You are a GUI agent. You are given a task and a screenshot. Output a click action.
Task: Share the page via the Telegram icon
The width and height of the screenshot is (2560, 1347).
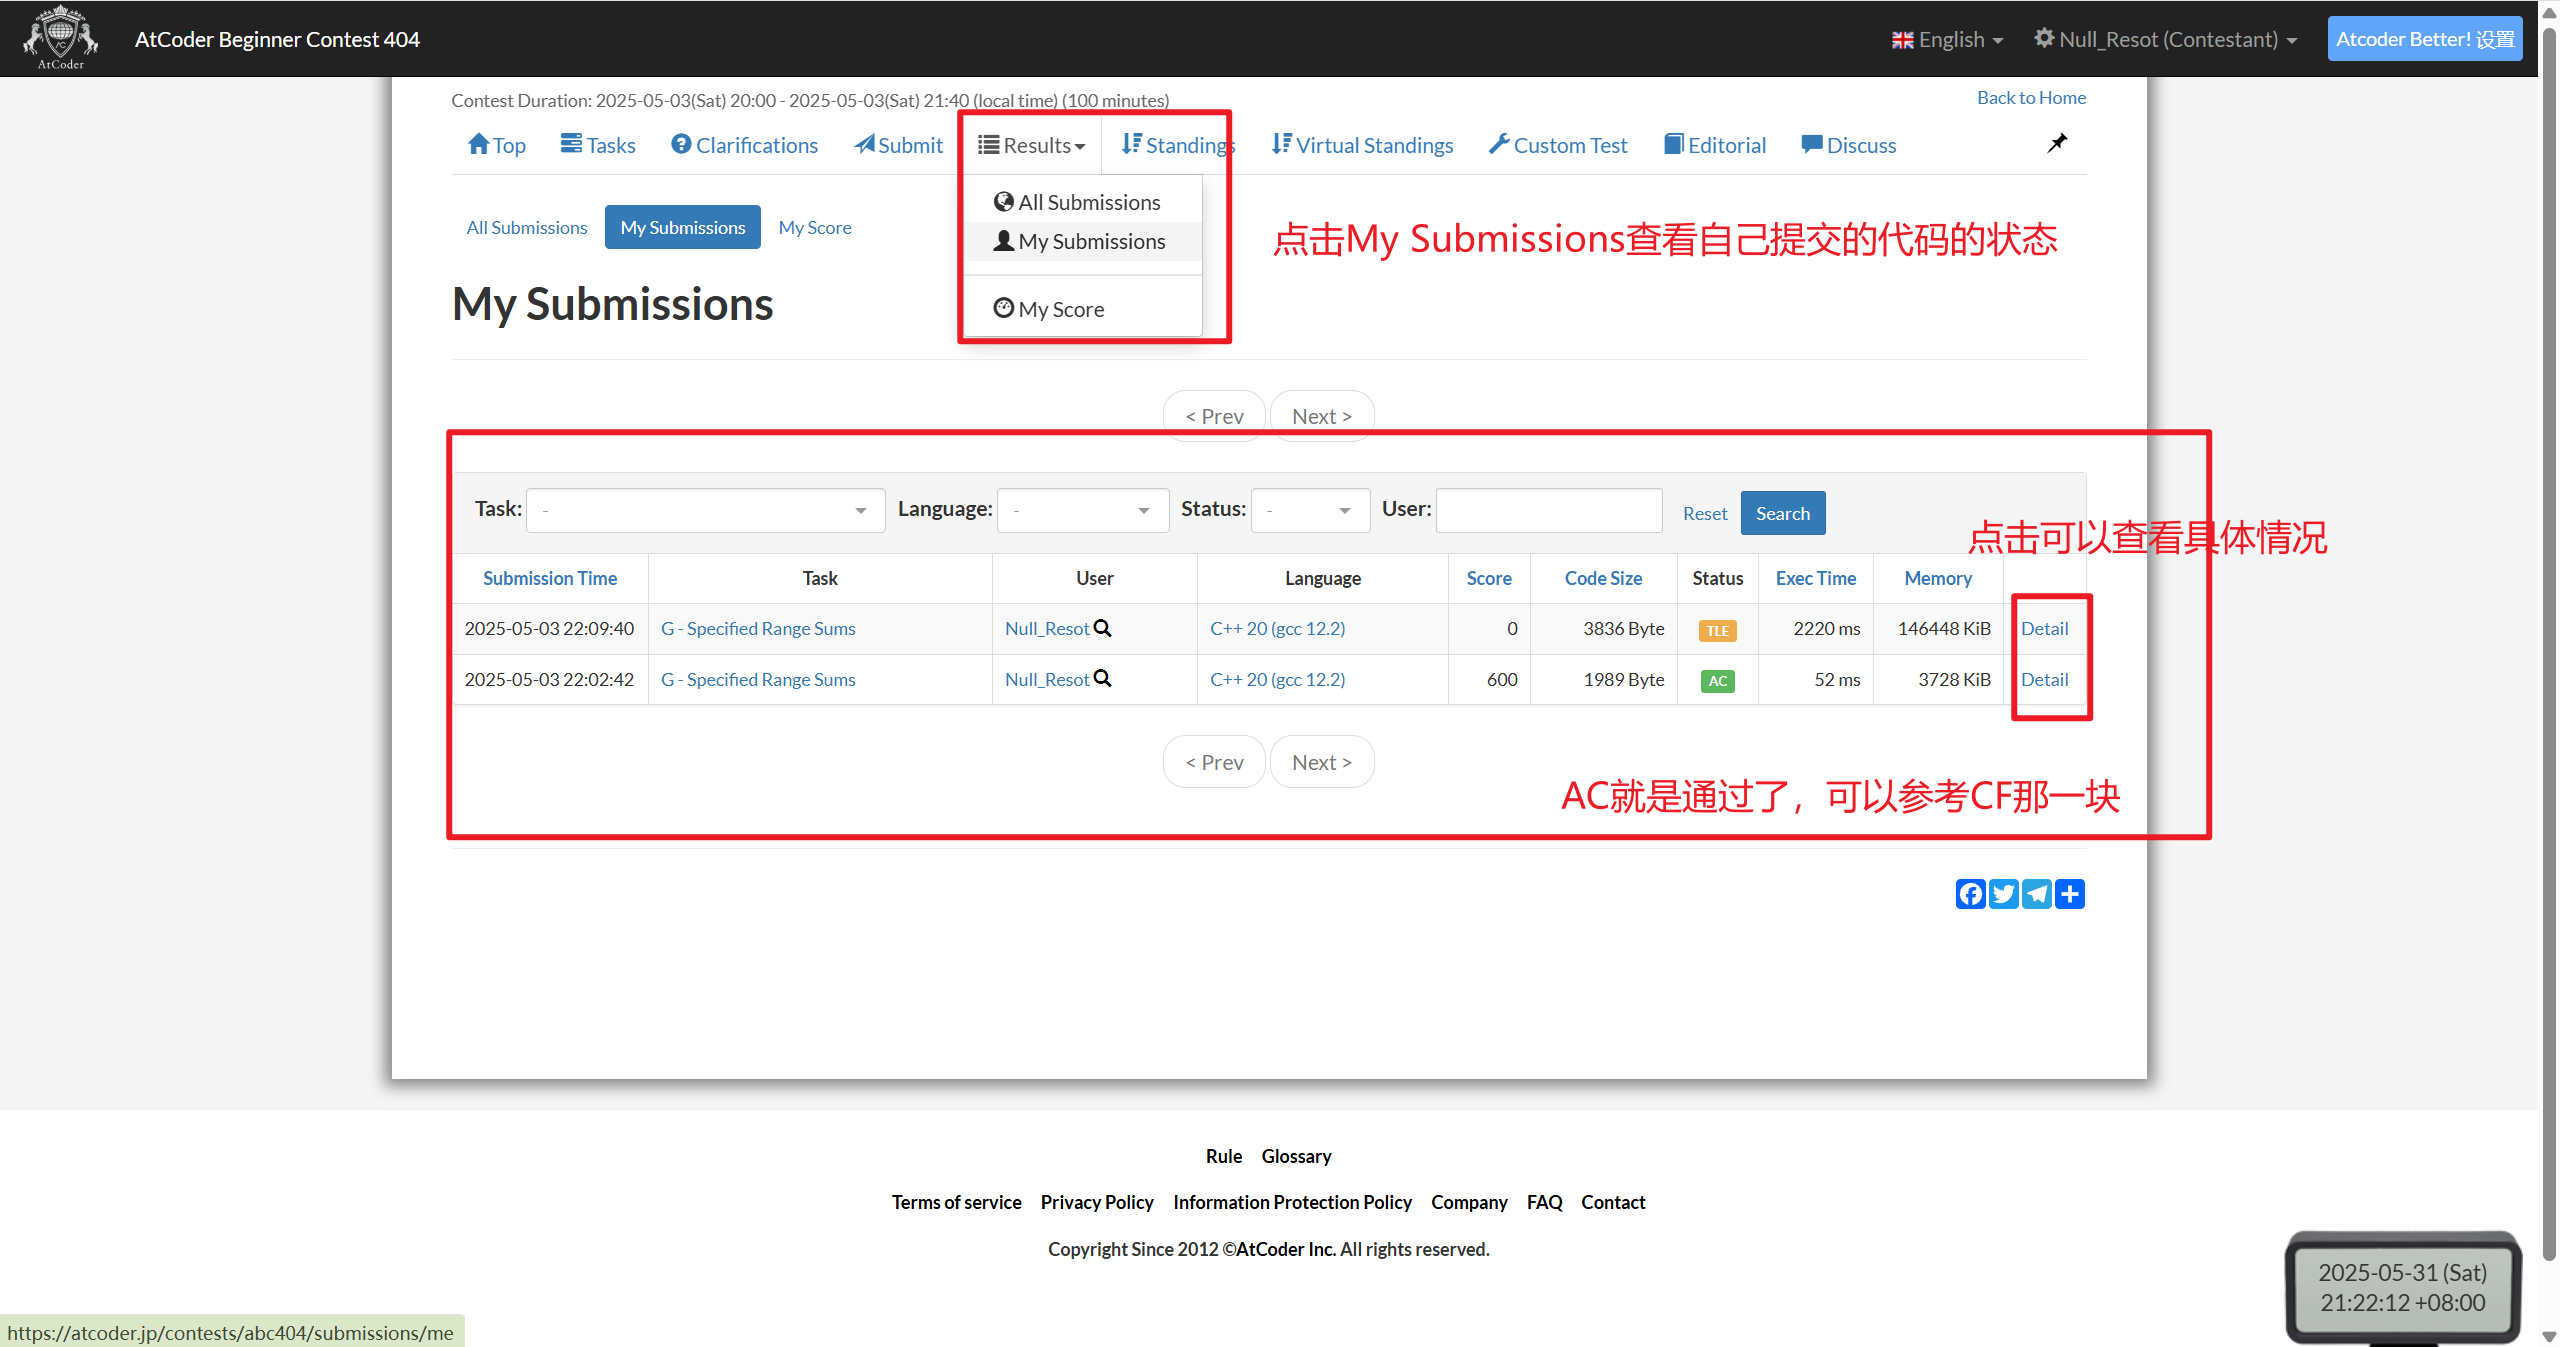[2036, 893]
